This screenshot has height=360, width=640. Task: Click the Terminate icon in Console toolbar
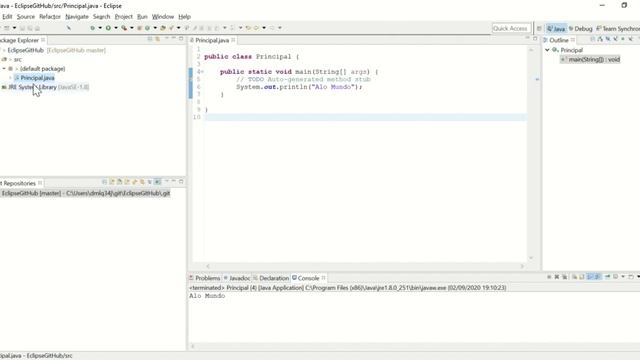tap(549, 277)
